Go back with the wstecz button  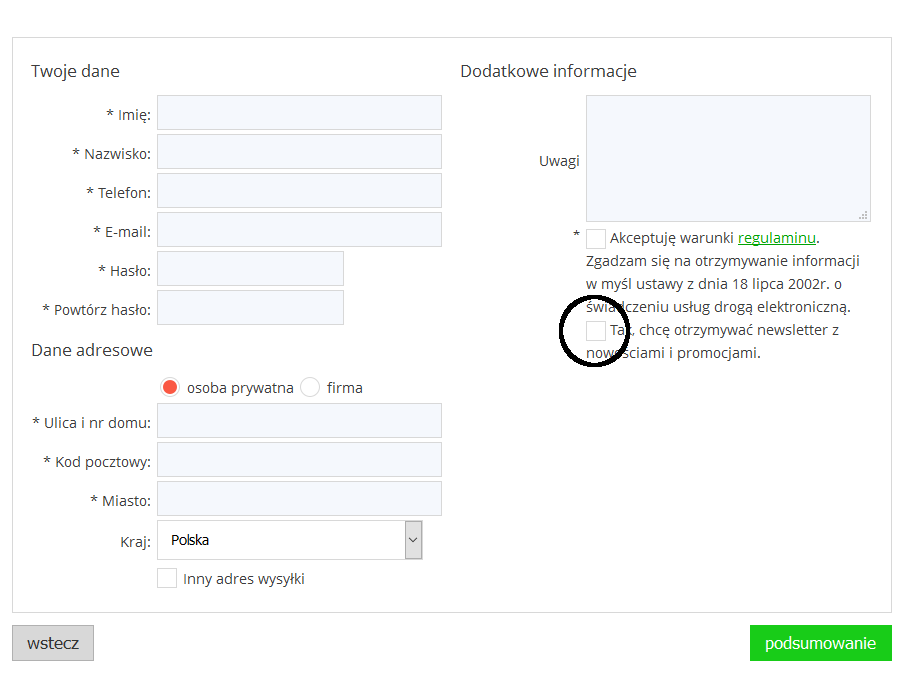click(53, 643)
